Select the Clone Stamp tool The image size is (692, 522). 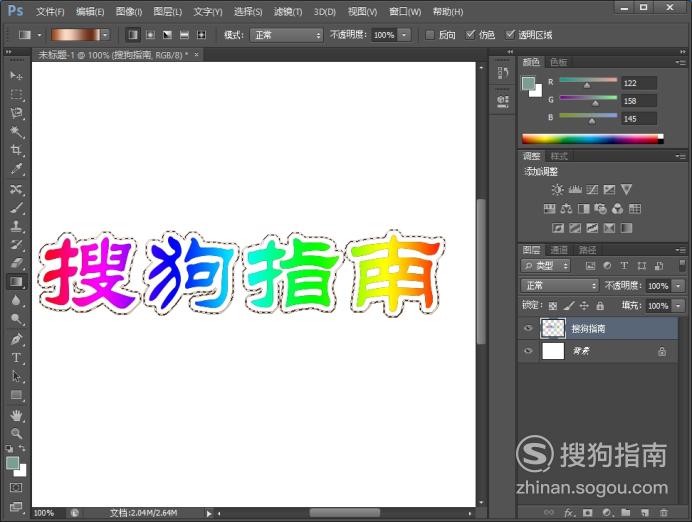click(x=16, y=226)
